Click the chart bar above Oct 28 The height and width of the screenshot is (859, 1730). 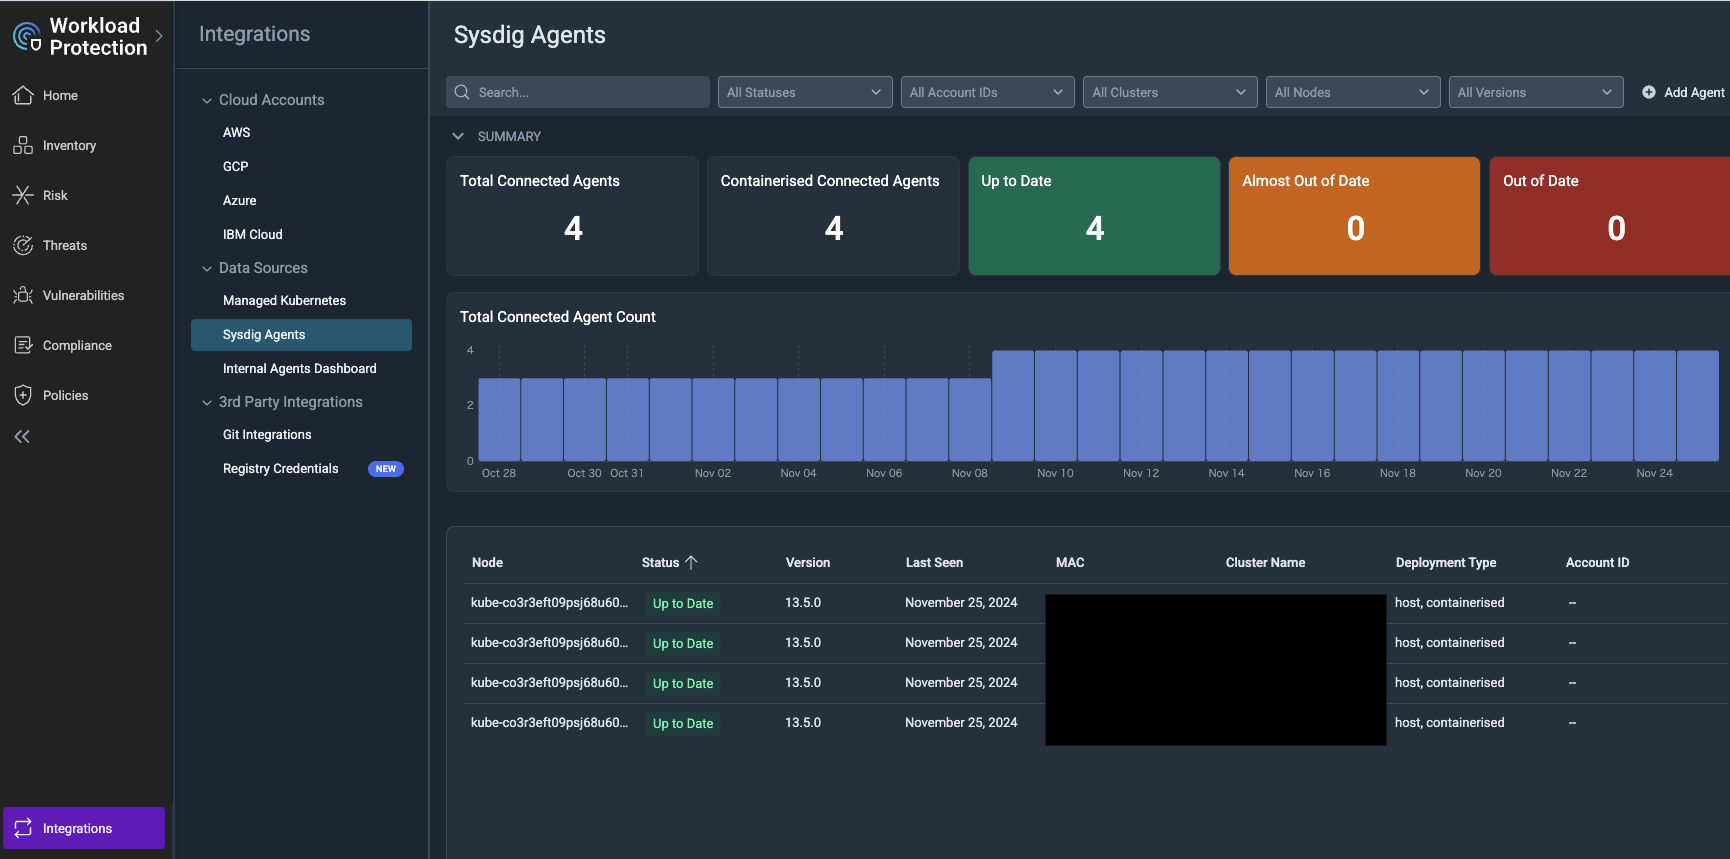(x=499, y=419)
